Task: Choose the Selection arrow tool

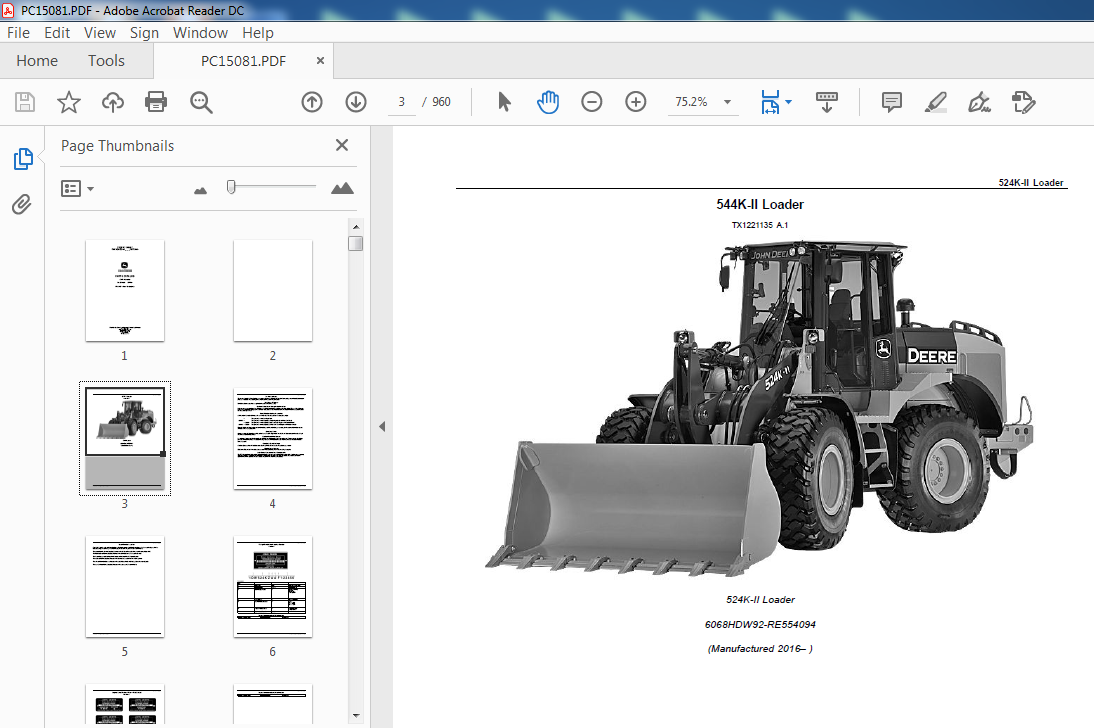Action: coord(504,102)
